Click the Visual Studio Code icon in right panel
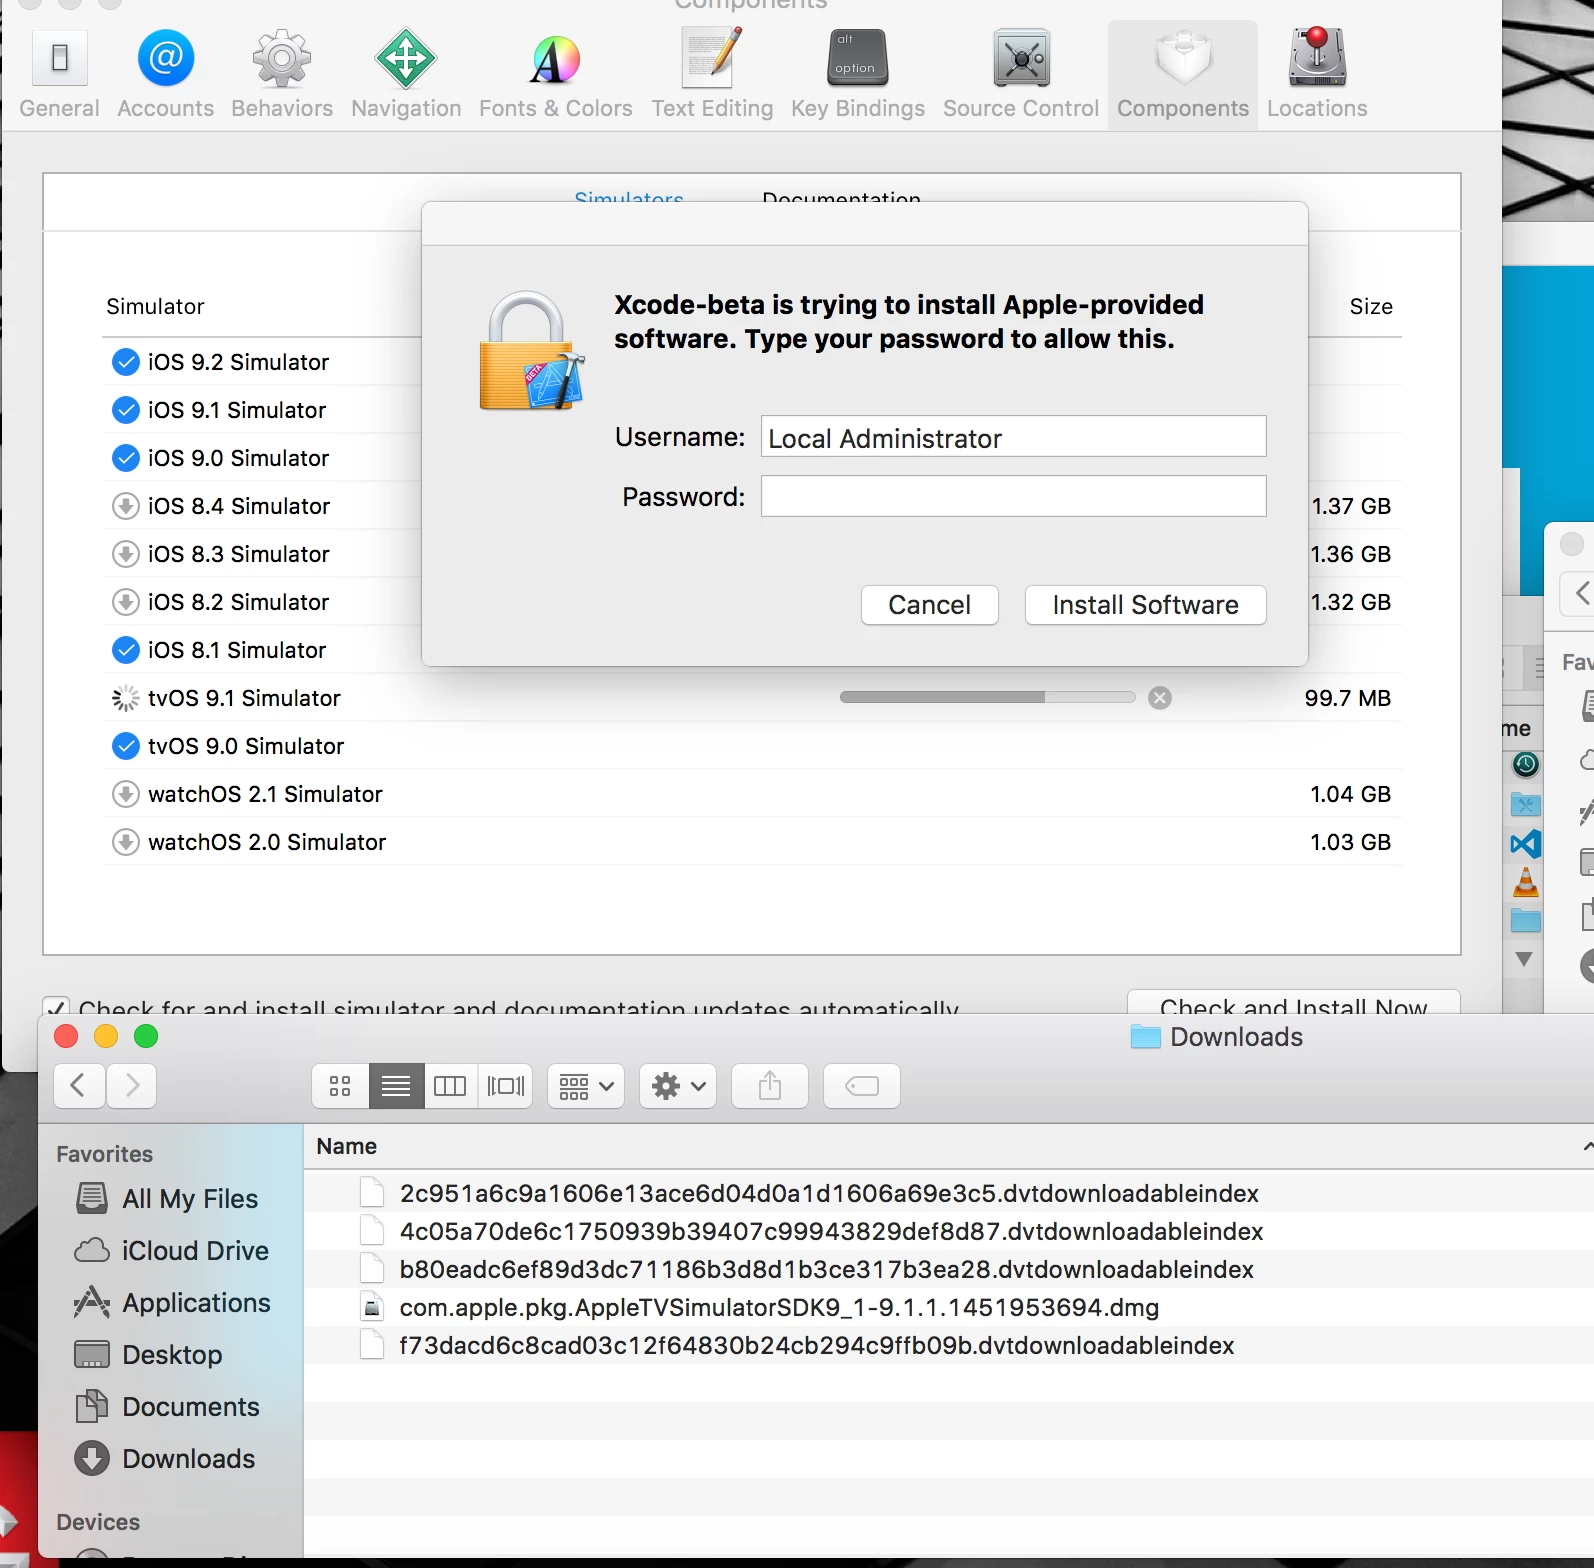 tap(1526, 844)
